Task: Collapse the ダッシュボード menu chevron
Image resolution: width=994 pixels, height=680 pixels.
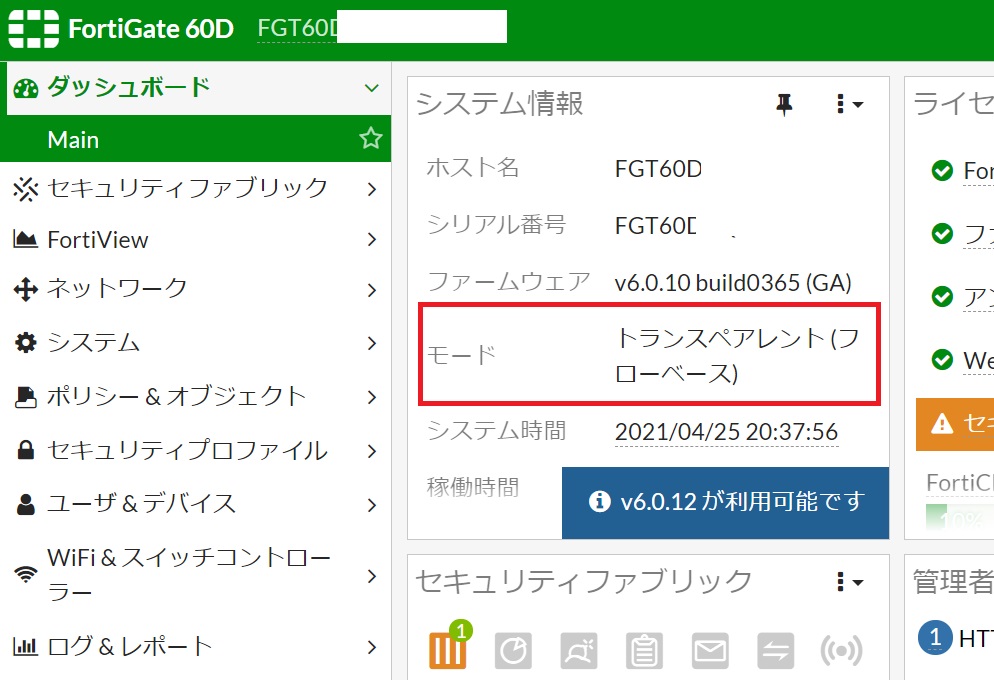Action: 371,87
